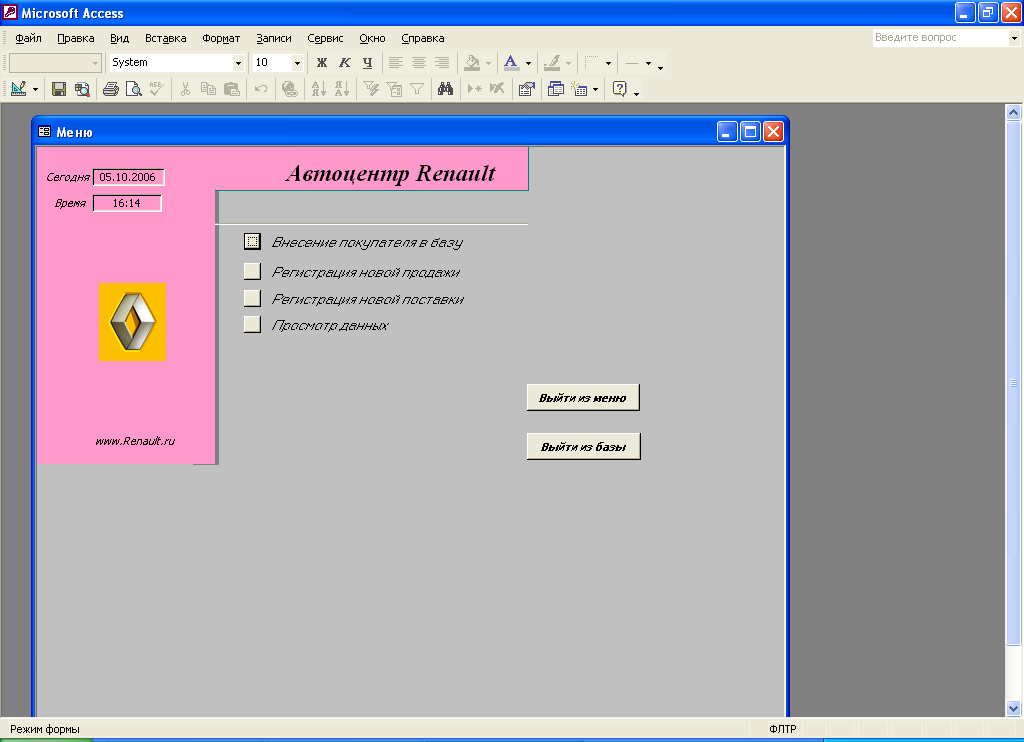Open the Справка menu

point(423,38)
